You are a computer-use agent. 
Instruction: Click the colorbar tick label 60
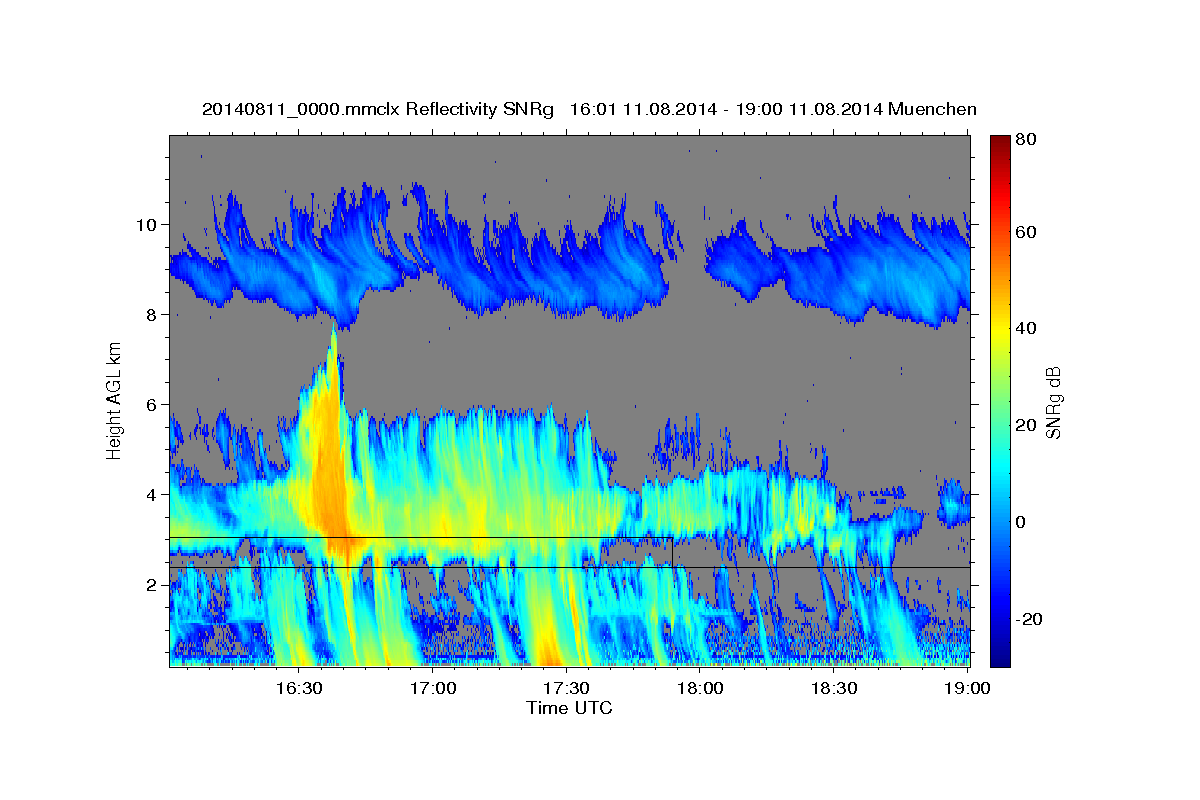(x=1025, y=232)
